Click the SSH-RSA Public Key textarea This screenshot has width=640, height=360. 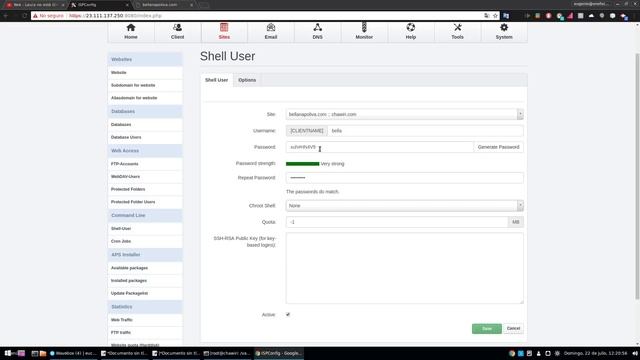(x=404, y=268)
